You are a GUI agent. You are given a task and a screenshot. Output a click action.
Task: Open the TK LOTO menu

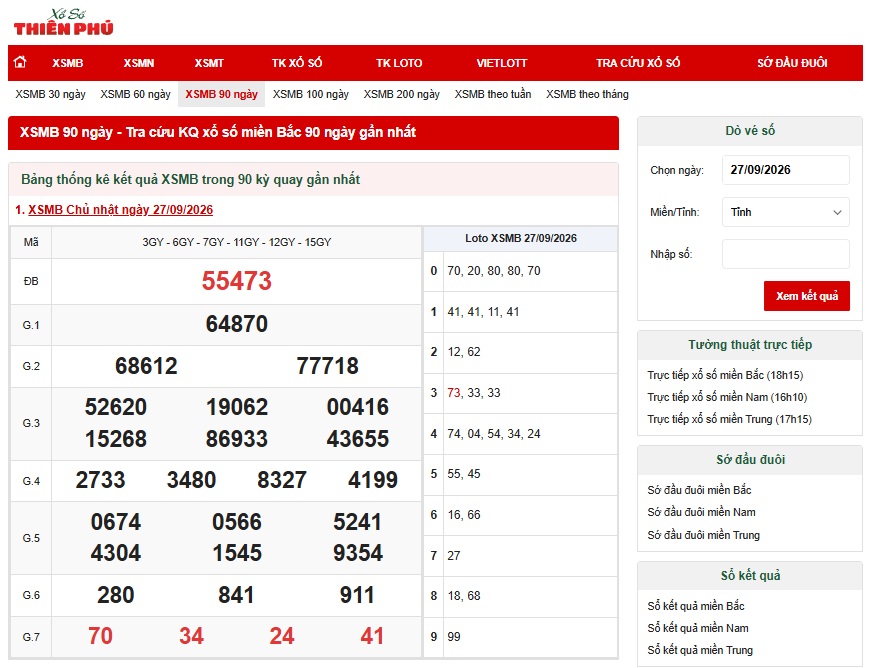pos(399,63)
